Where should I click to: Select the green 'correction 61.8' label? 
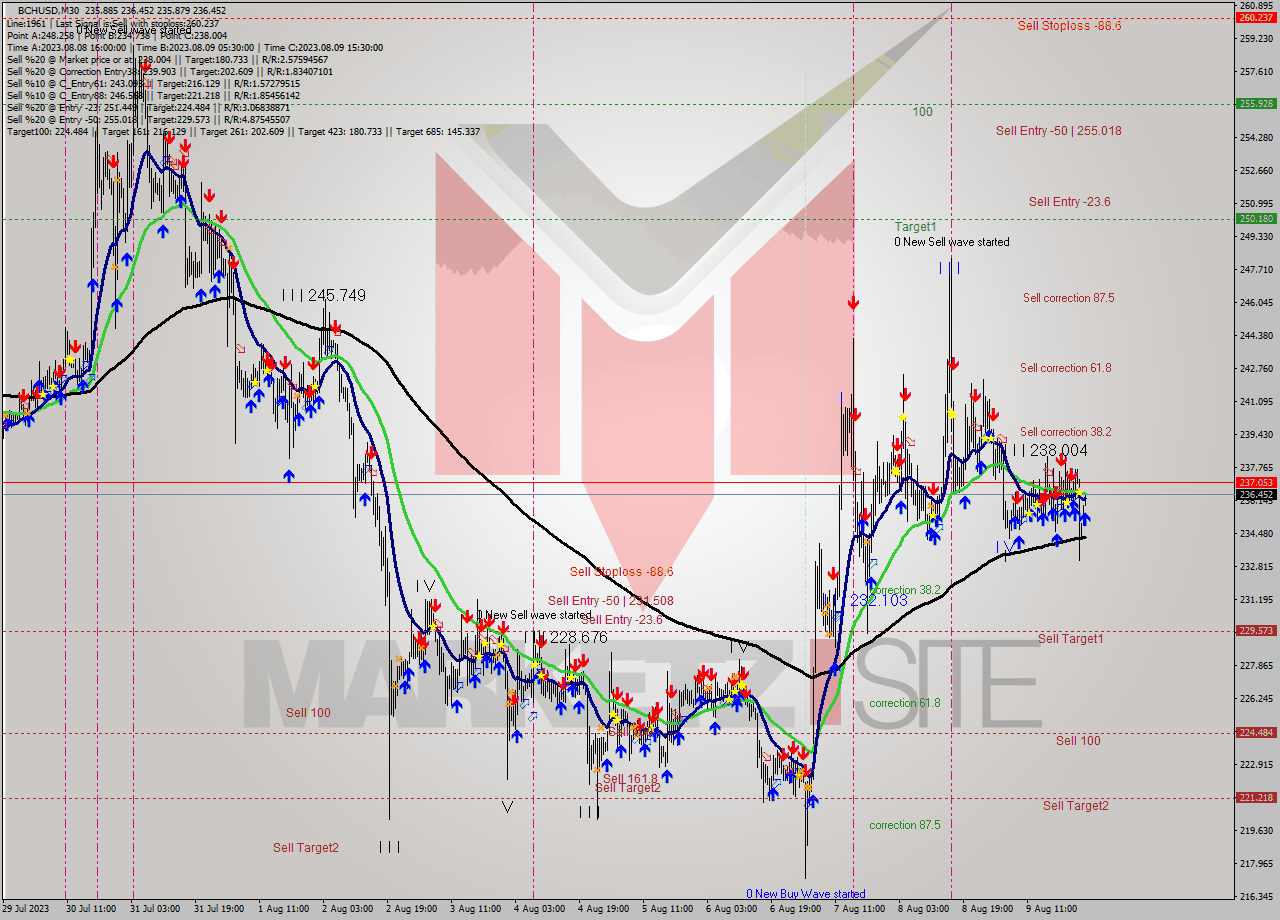pyautogui.click(x=905, y=703)
